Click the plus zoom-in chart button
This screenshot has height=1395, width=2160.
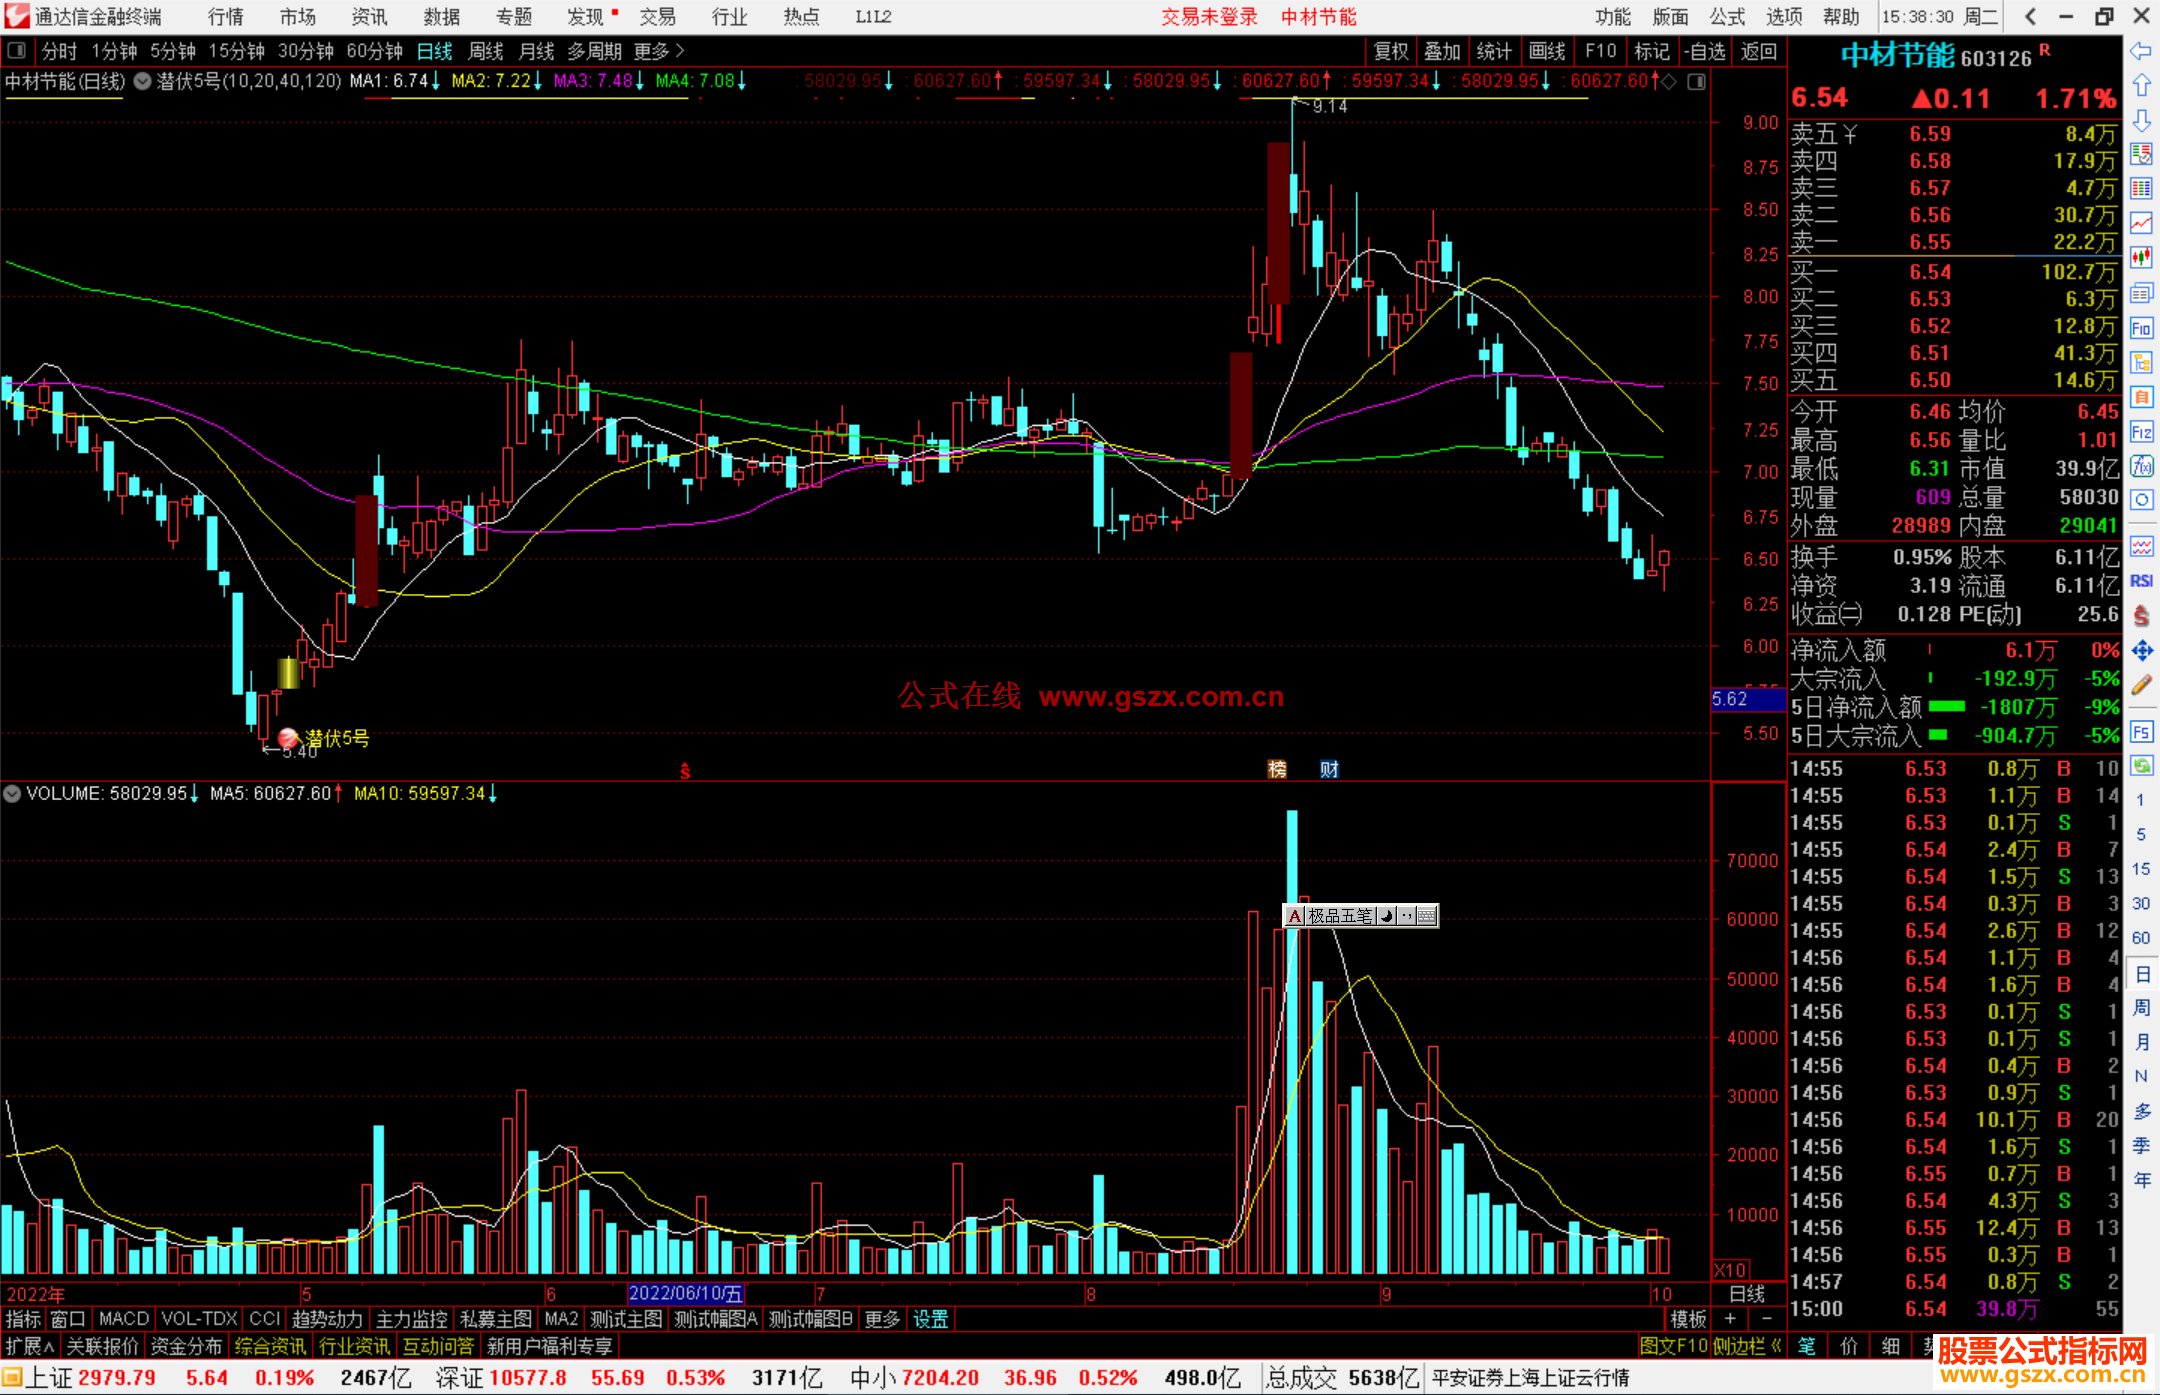(x=1731, y=1320)
